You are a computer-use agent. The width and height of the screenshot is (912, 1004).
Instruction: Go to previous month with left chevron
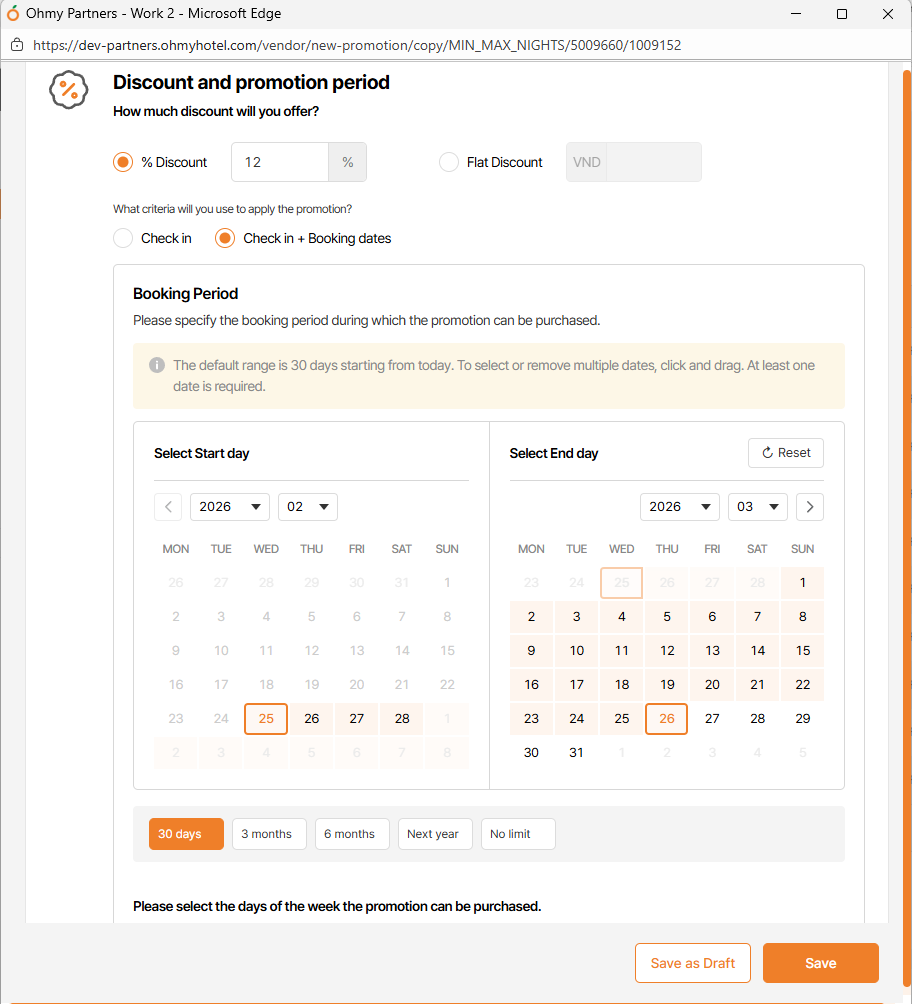point(168,507)
